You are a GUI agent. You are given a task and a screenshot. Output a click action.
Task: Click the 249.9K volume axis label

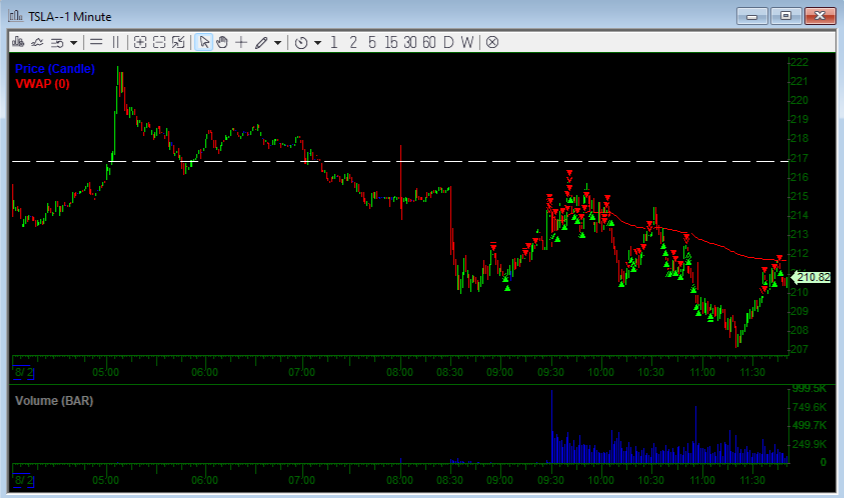pyautogui.click(x=809, y=444)
